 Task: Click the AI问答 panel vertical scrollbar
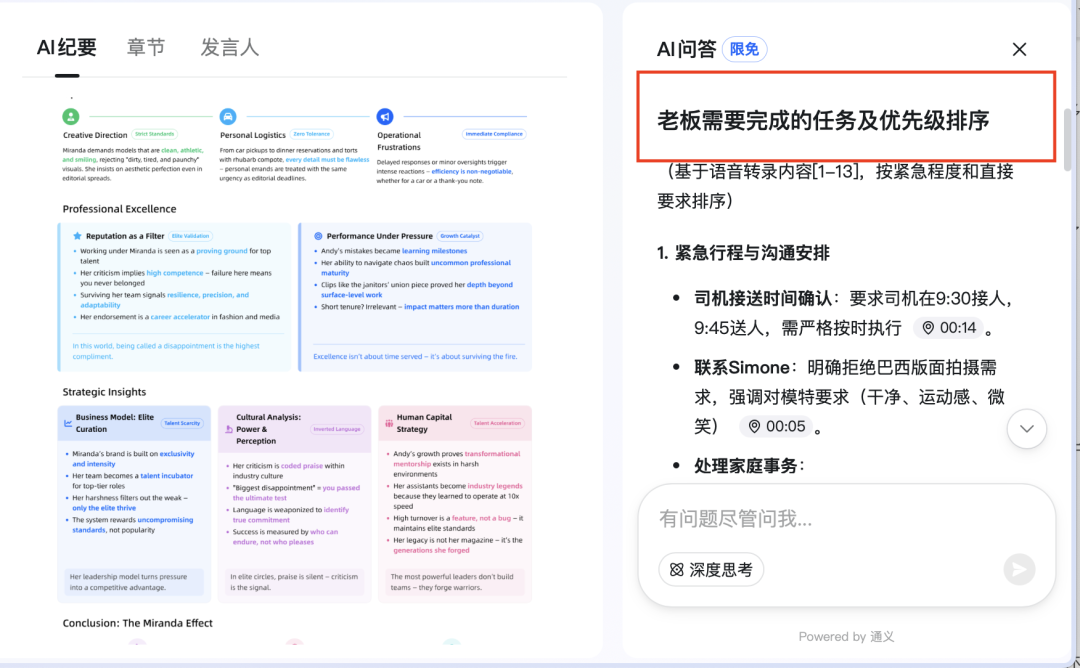[x=1068, y=140]
